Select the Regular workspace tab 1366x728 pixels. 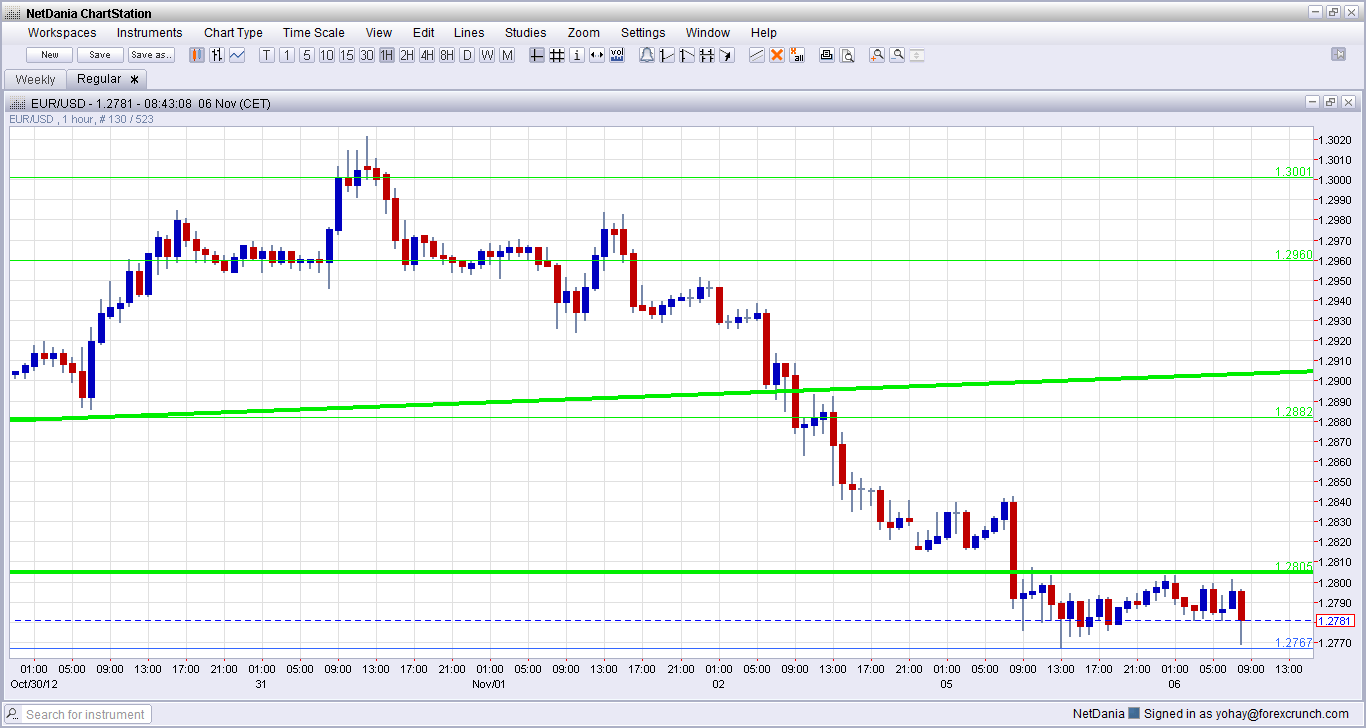pos(108,79)
